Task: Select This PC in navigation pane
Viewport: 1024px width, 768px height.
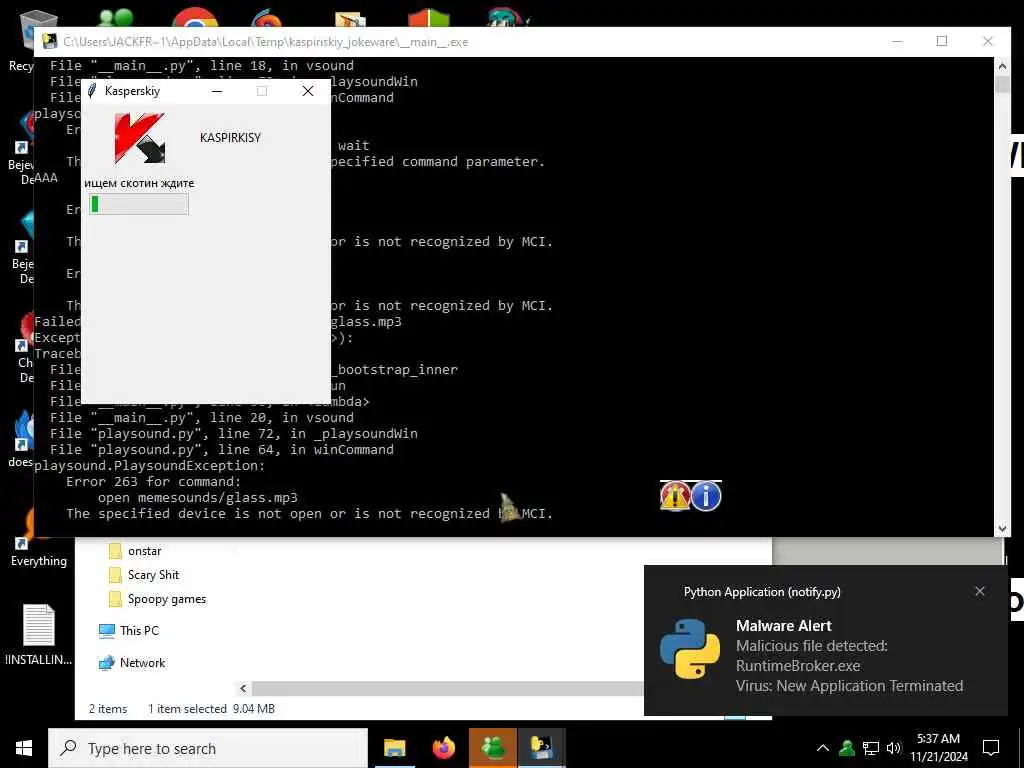Action: [x=139, y=631]
